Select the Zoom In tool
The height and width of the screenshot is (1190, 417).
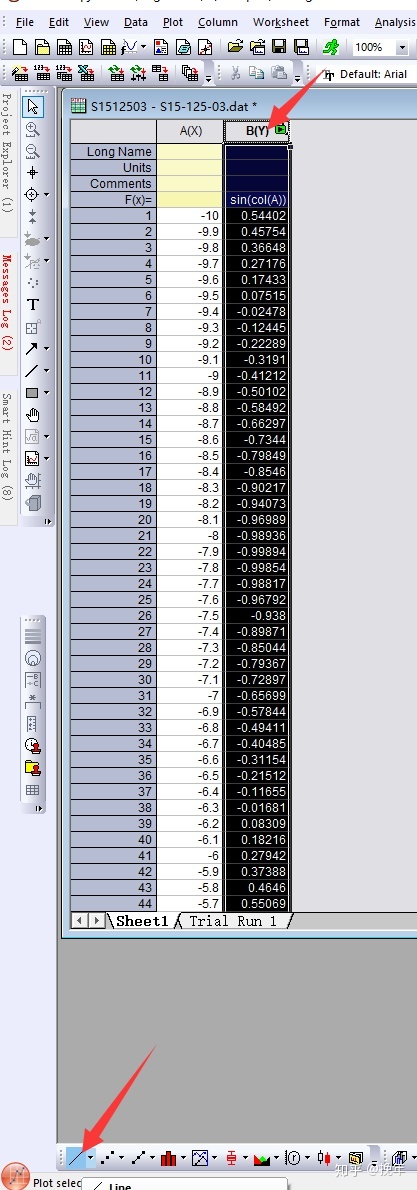33,130
